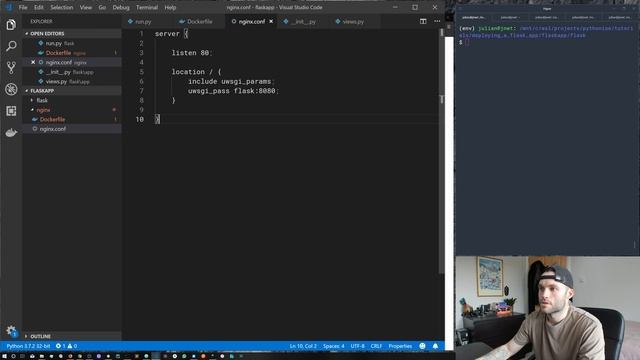Select the Python 3.7.2 32-bit interpreter
The width and height of the screenshot is (640, 360).
click(28, 346)
